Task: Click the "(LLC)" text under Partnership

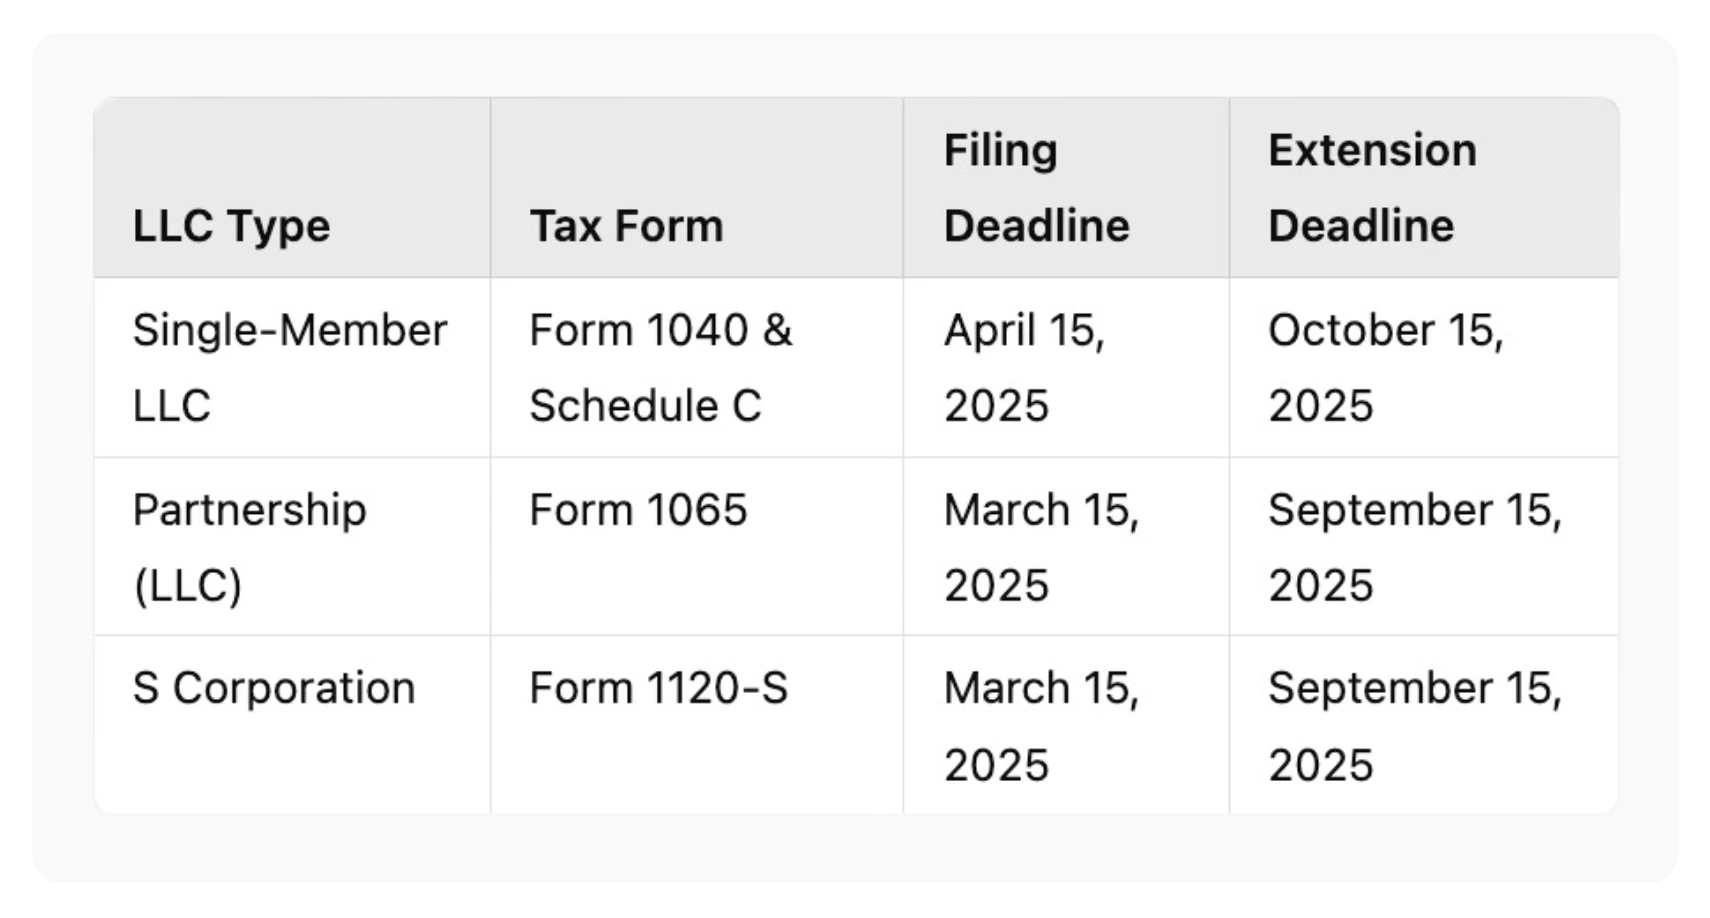Action: 187,585
